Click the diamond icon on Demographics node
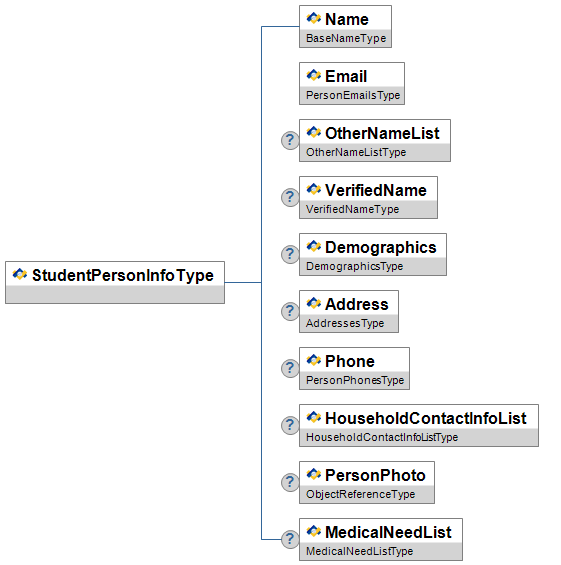This screenshot has width=561, height=565. point(313,246)
